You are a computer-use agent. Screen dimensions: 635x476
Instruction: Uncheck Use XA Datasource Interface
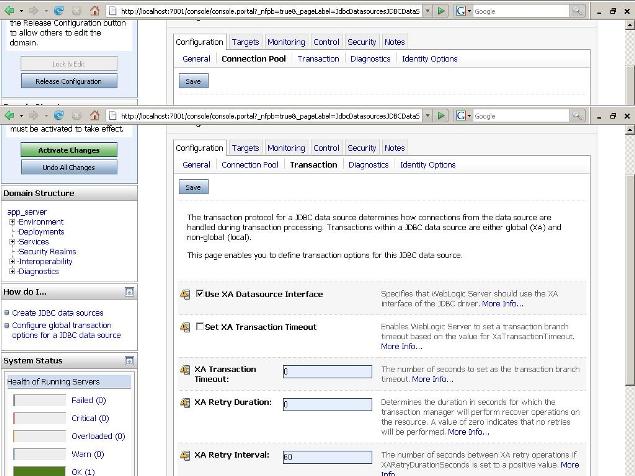tap(198, 295)
